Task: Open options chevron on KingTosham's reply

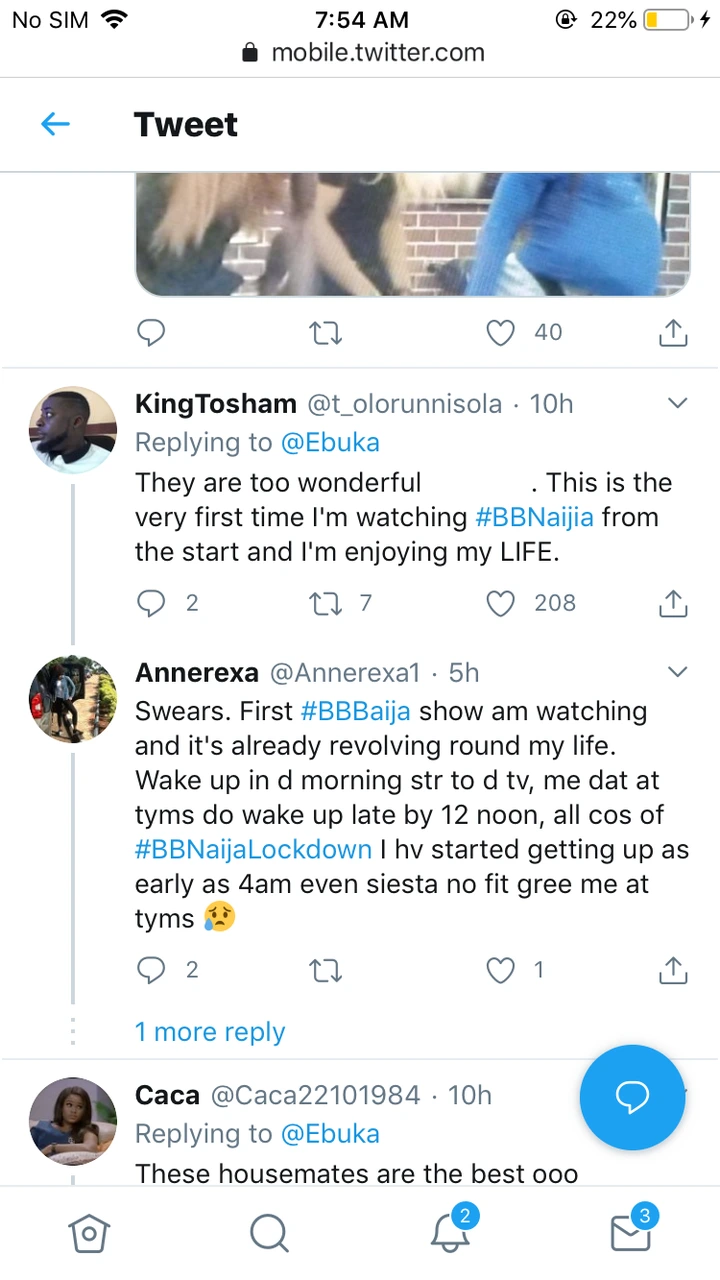Action: click(x=677, y=404)
